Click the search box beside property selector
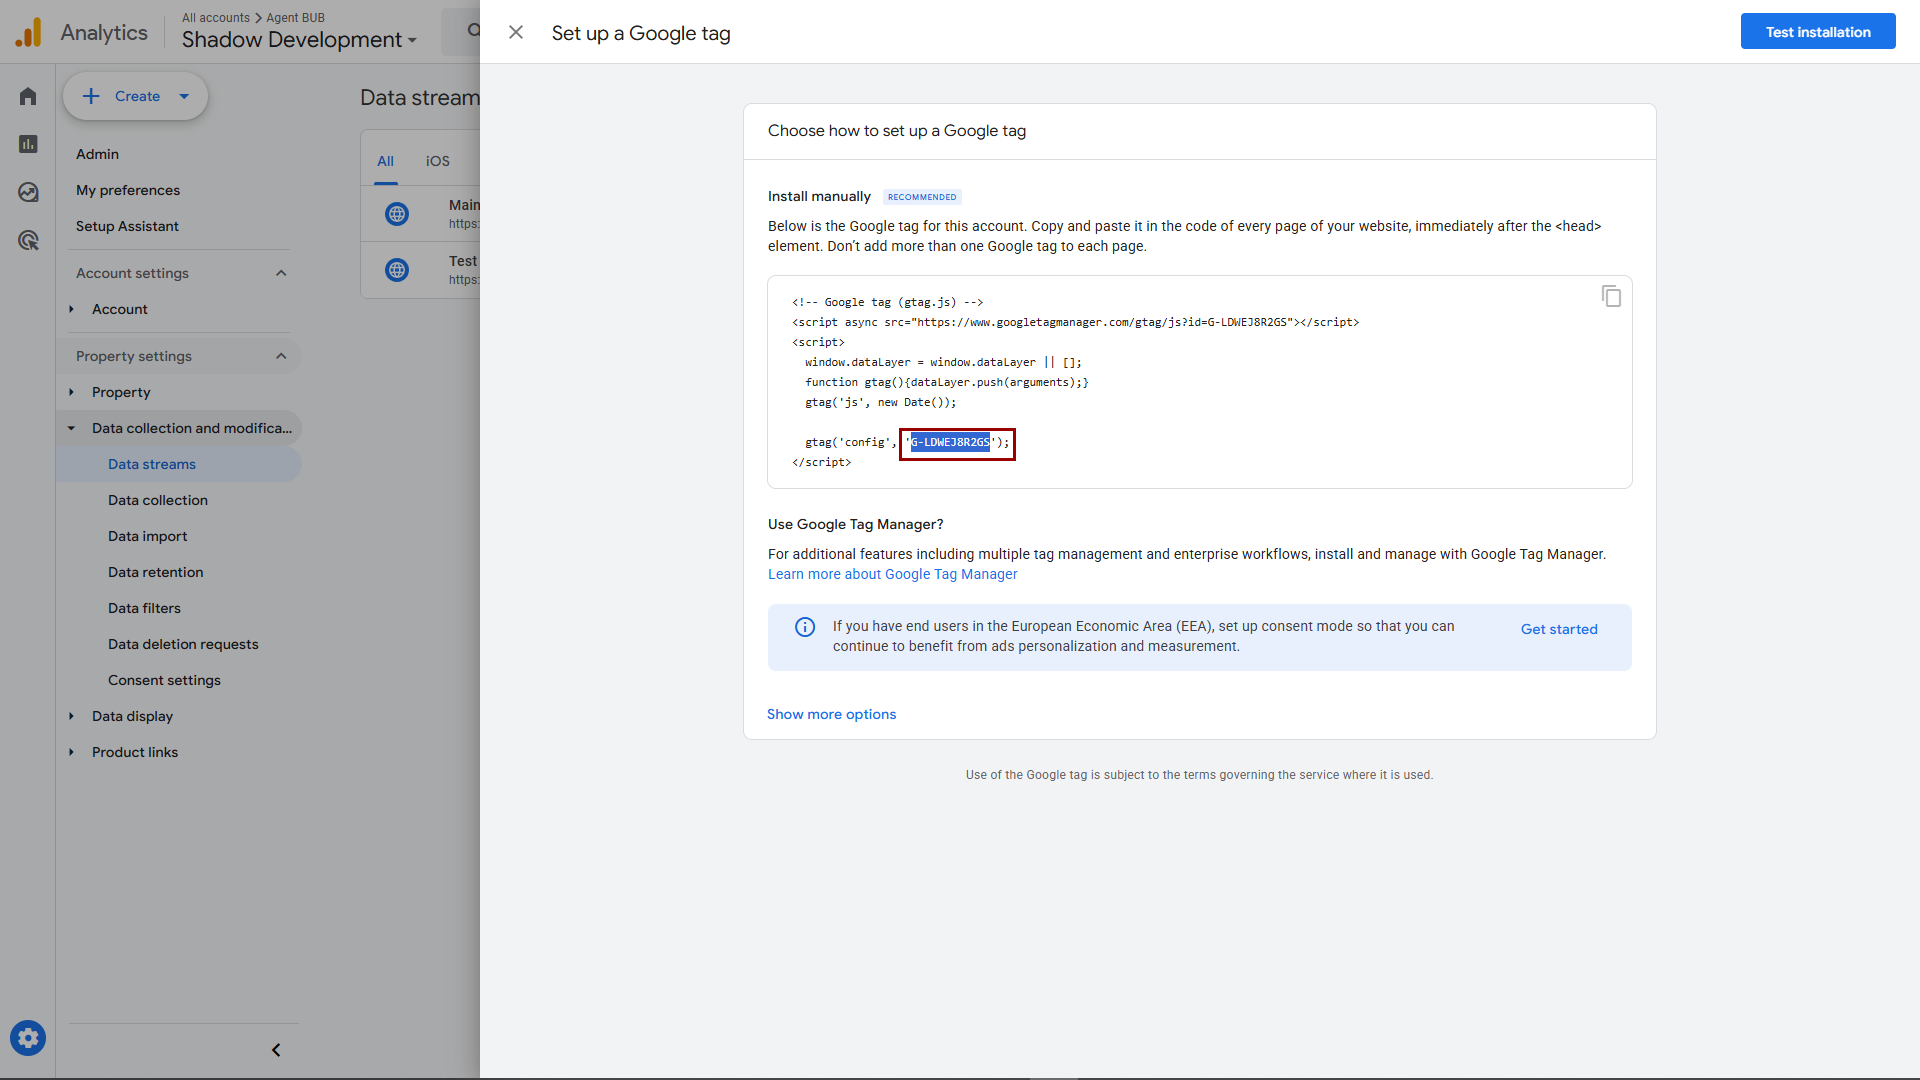 pyautogui.click(x=461, y=31)
